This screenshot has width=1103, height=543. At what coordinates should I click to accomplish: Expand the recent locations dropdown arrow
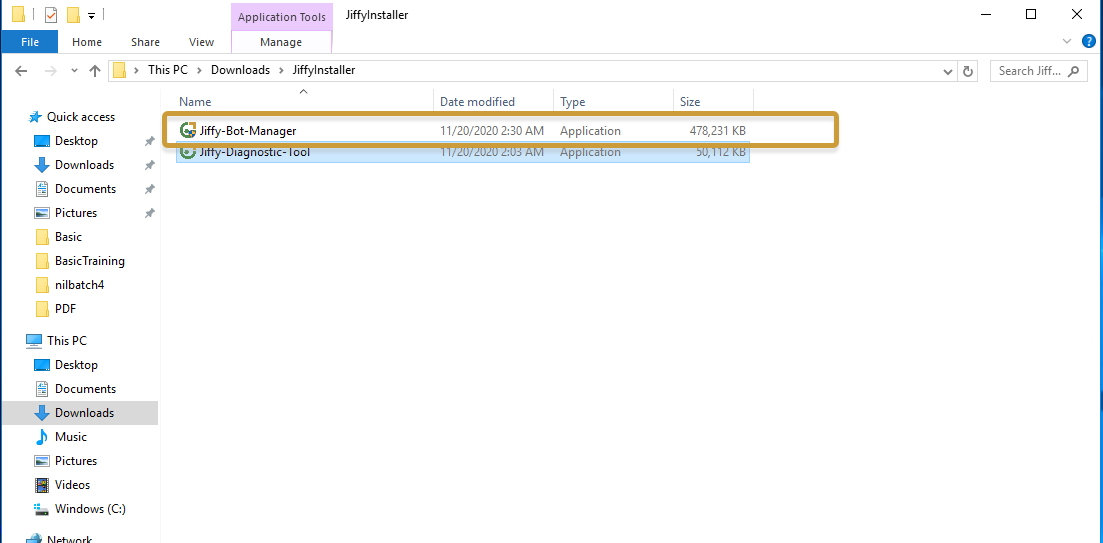click(x=74, y=71)
